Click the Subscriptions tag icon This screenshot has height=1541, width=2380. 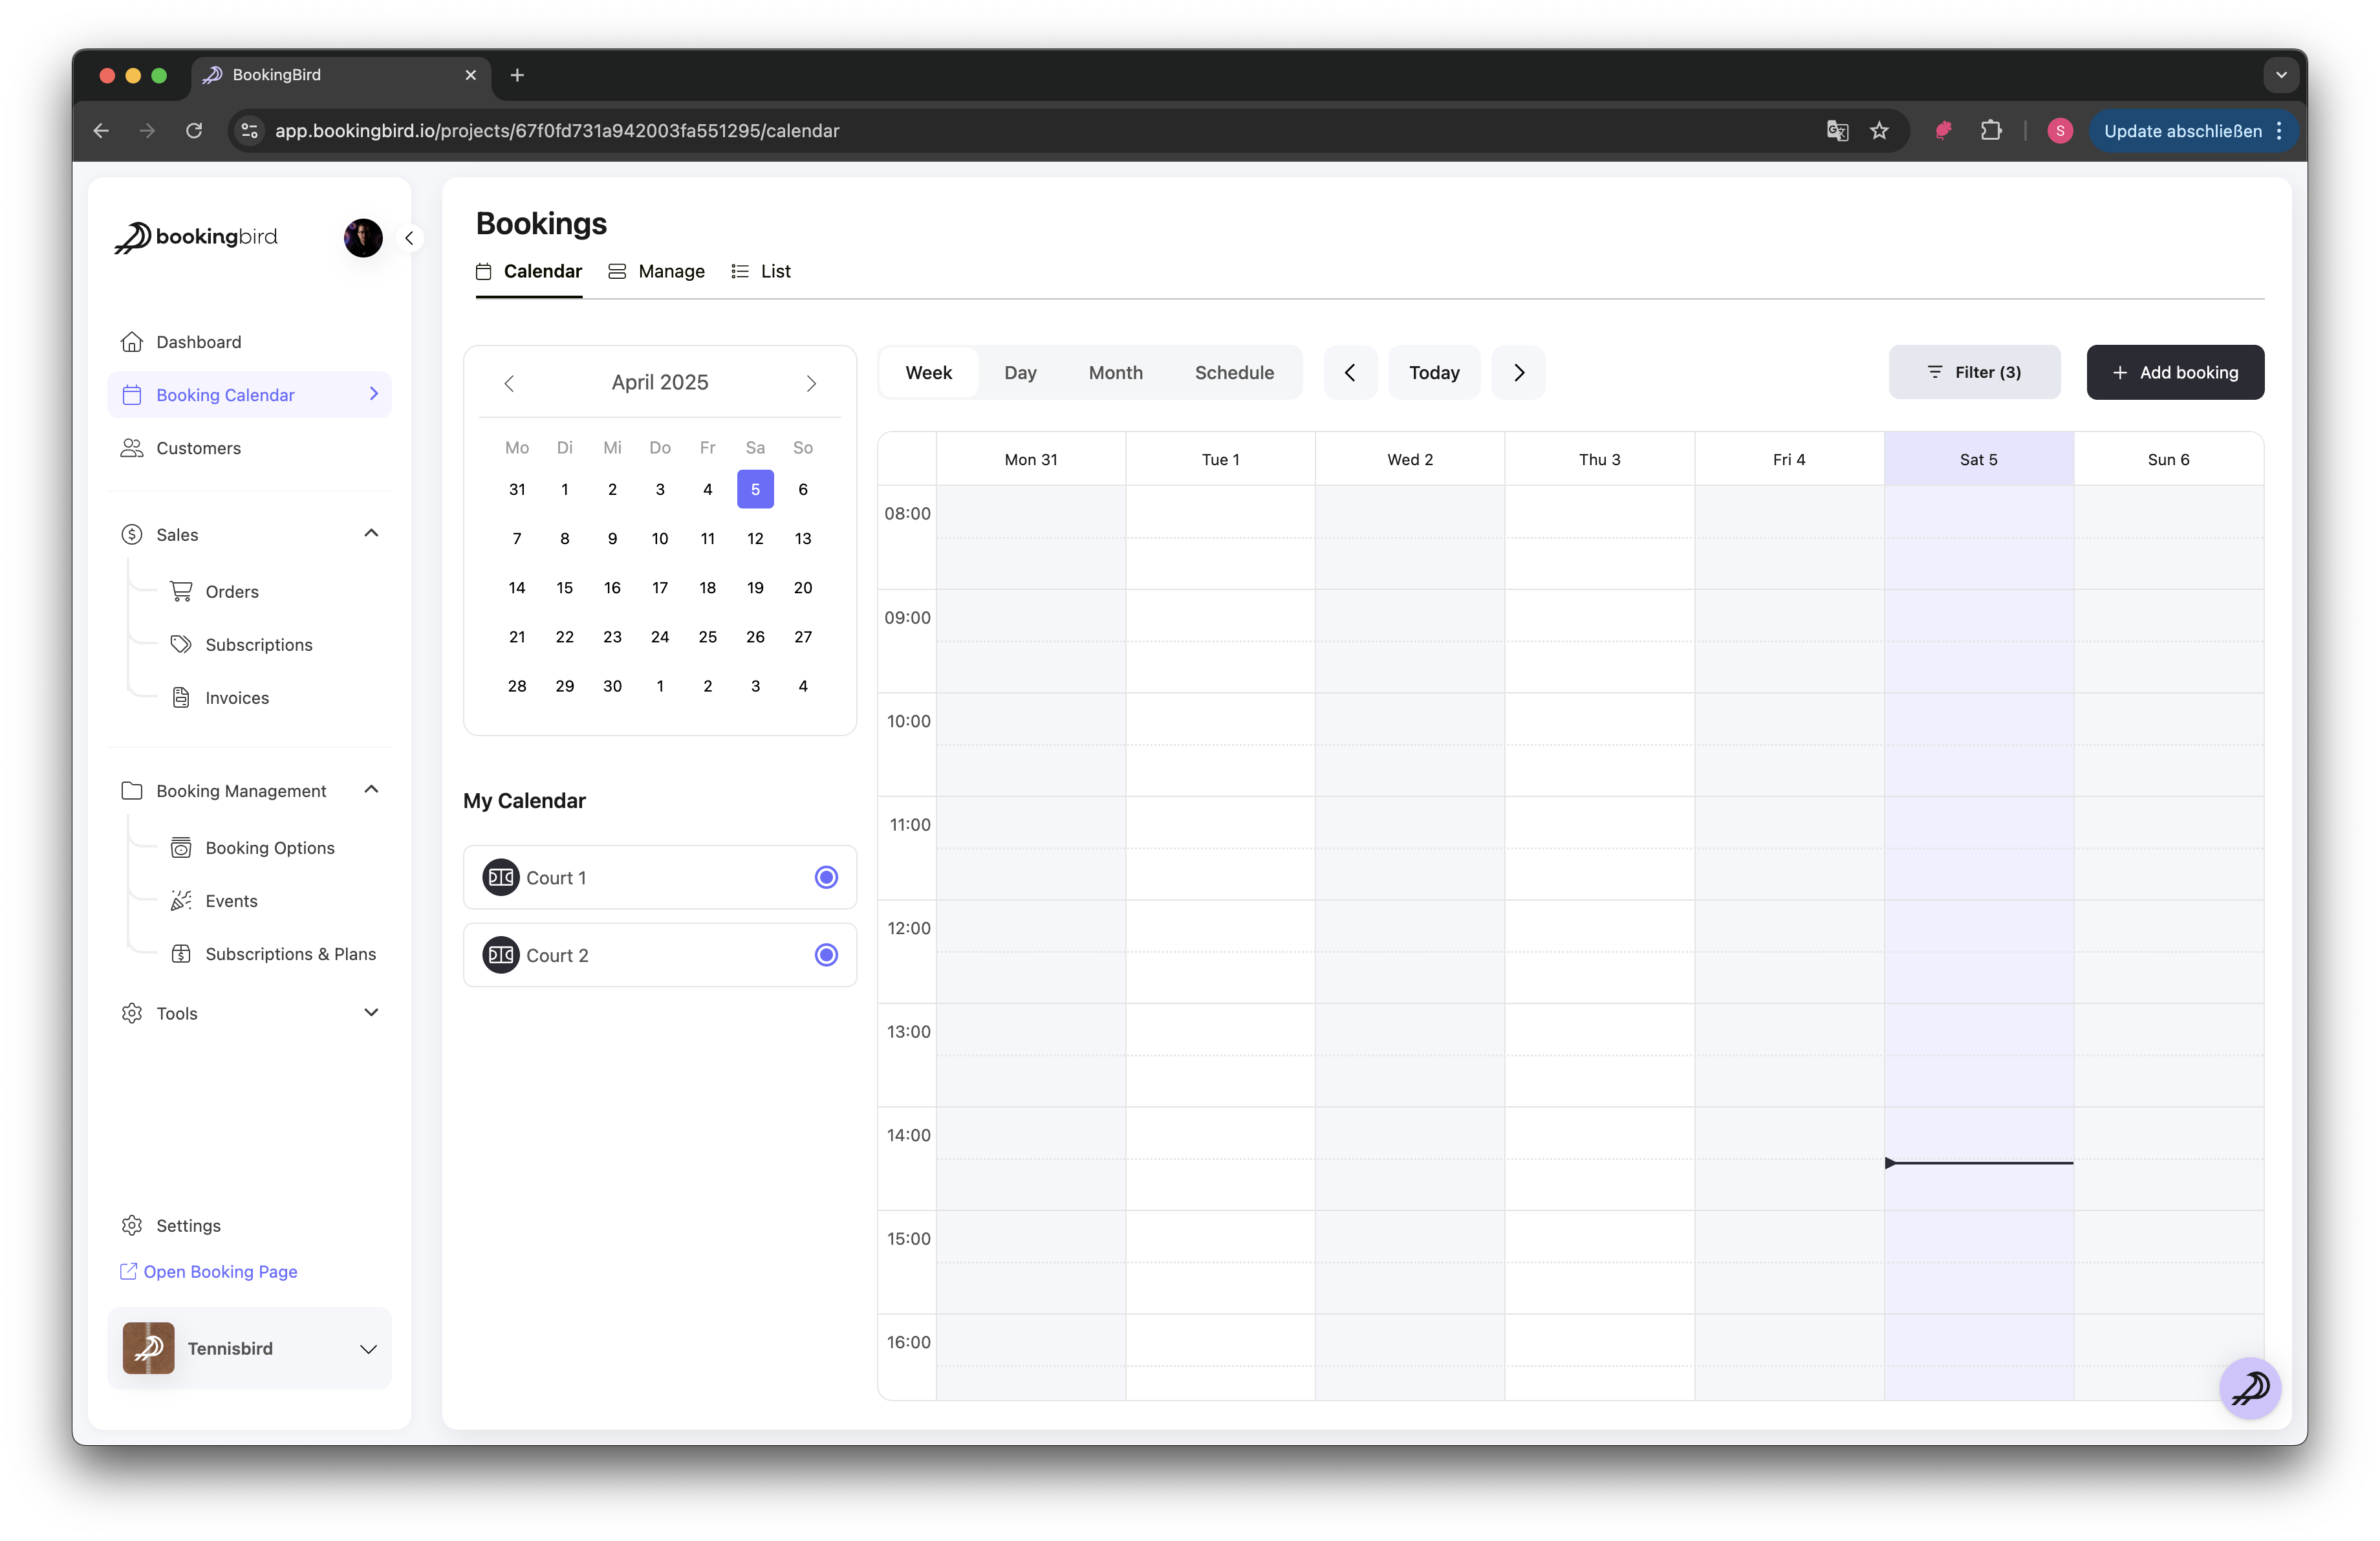pyautogui.click(x=181, y=644)
